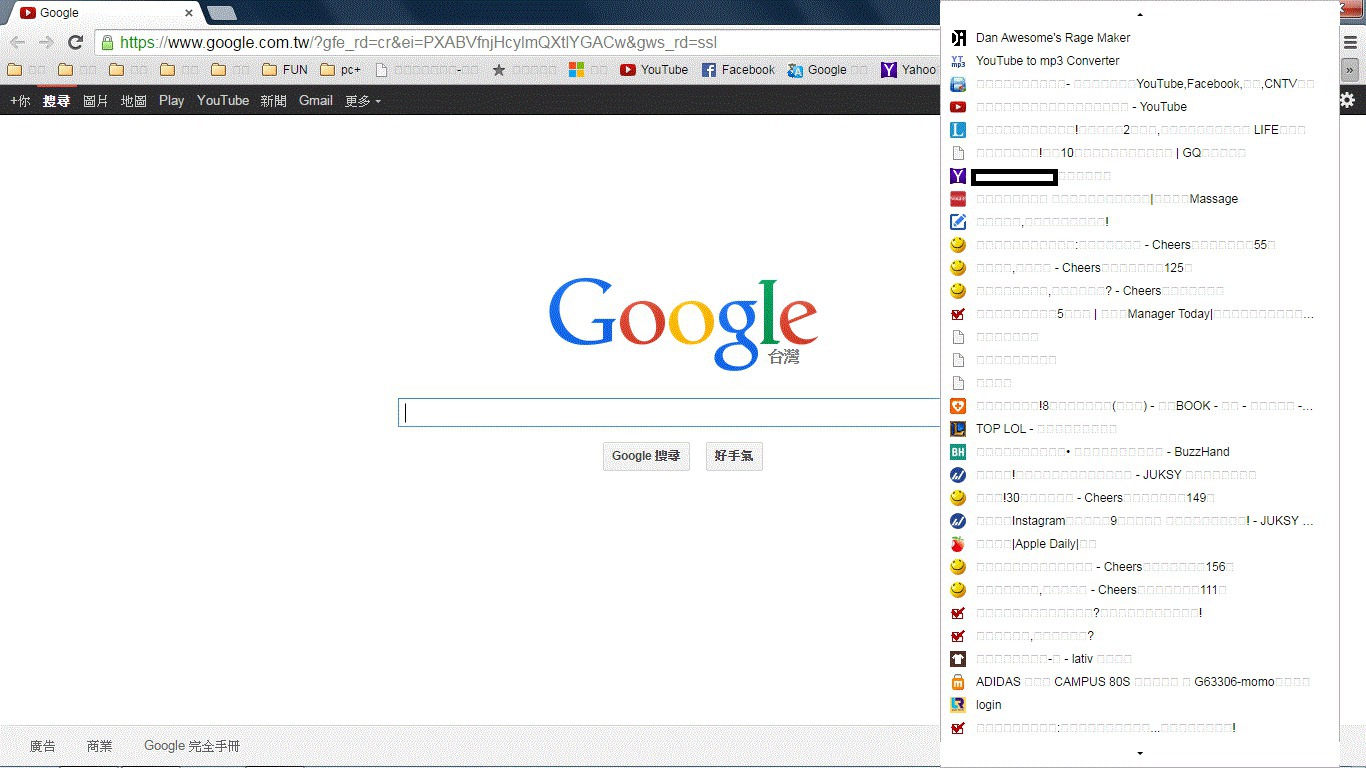
Task: Click the 好手氣 button
Action: pos(734,456)
